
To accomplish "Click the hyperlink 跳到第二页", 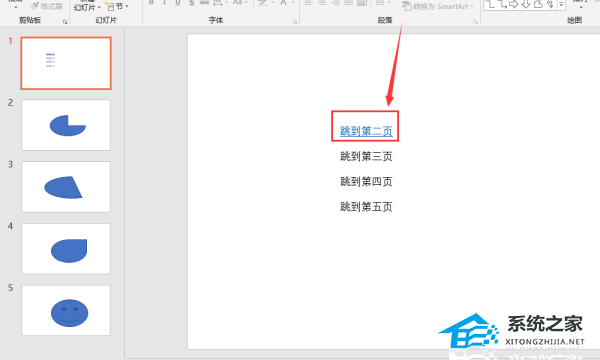I will [366, 131].
